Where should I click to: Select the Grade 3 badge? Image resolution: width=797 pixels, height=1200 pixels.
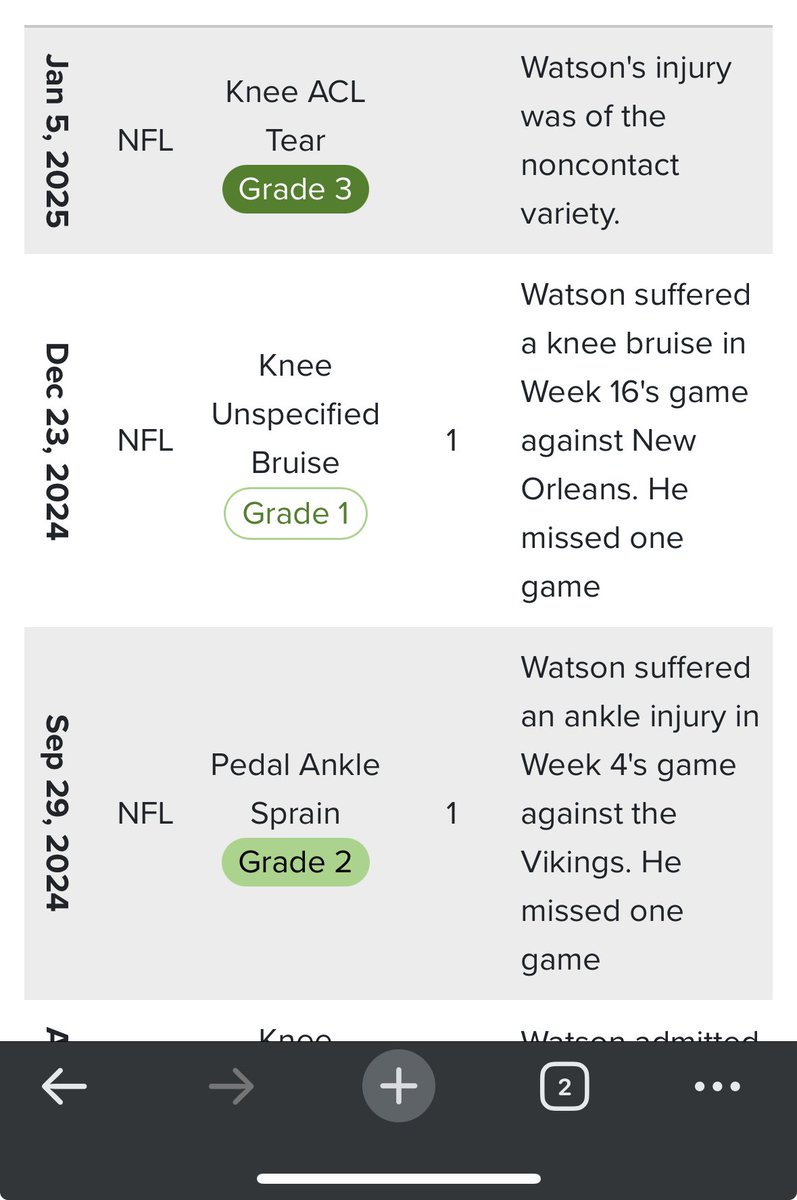[295, 189]
